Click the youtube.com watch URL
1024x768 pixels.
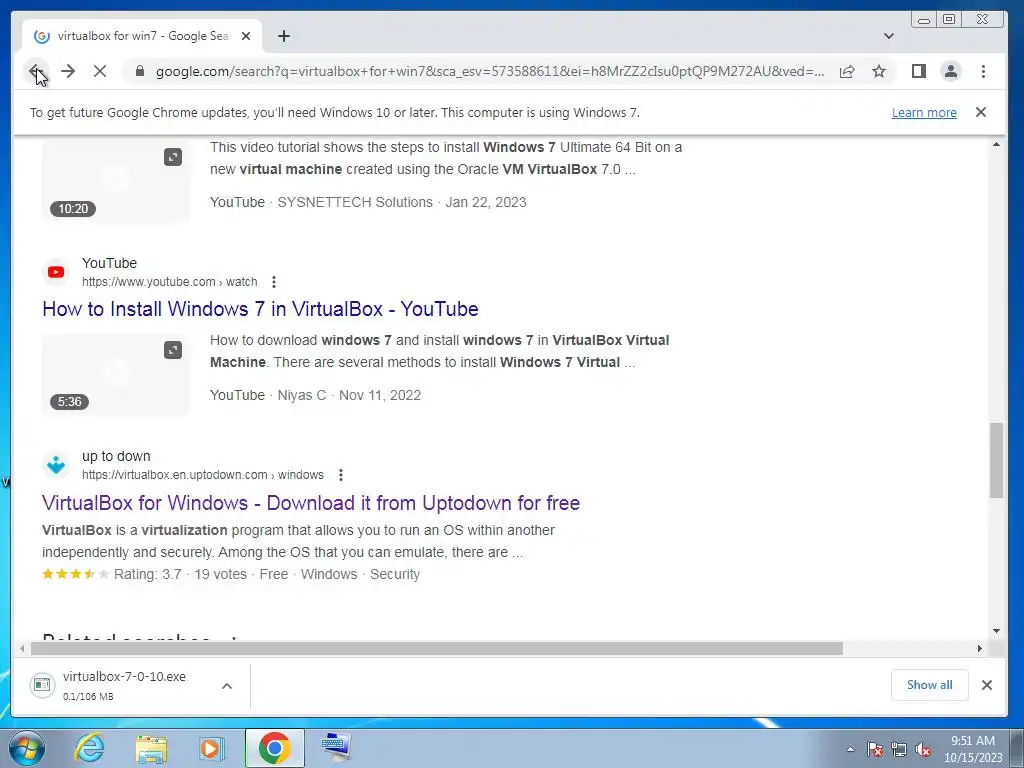[169, 282]
